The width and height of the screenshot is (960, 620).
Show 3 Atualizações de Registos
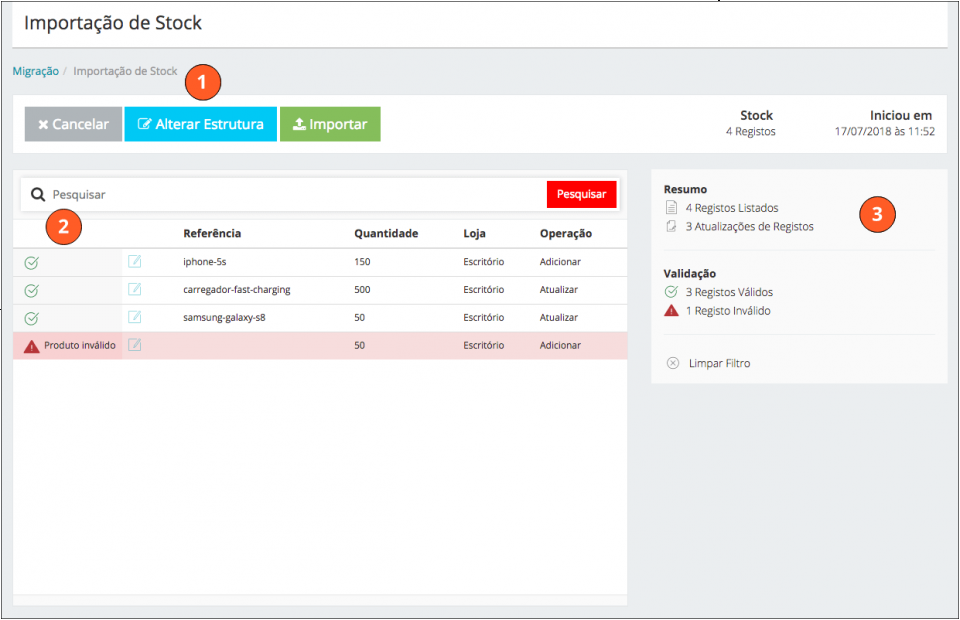tap(749, 227)
